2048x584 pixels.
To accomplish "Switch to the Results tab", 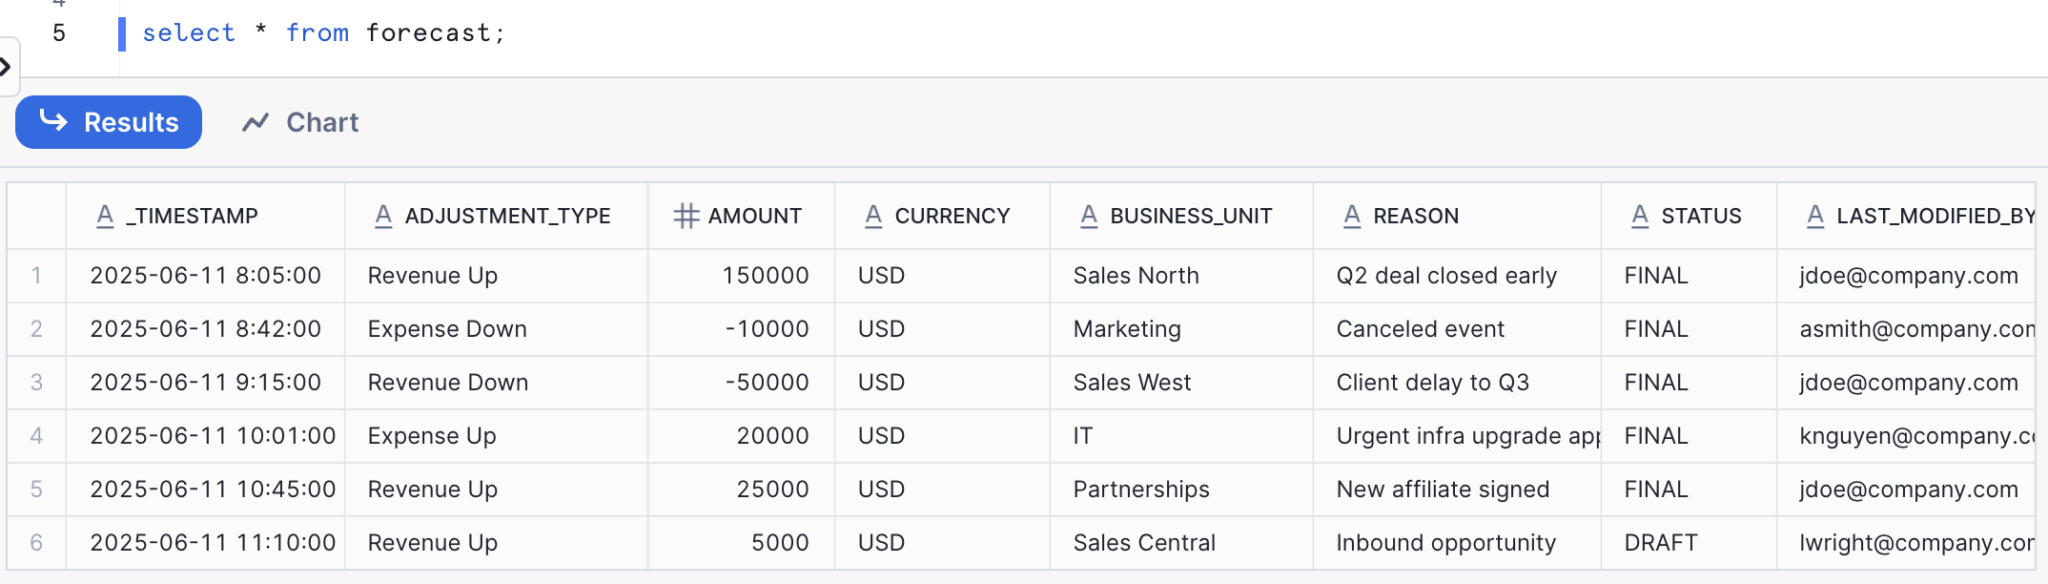I will pos(108,122).
